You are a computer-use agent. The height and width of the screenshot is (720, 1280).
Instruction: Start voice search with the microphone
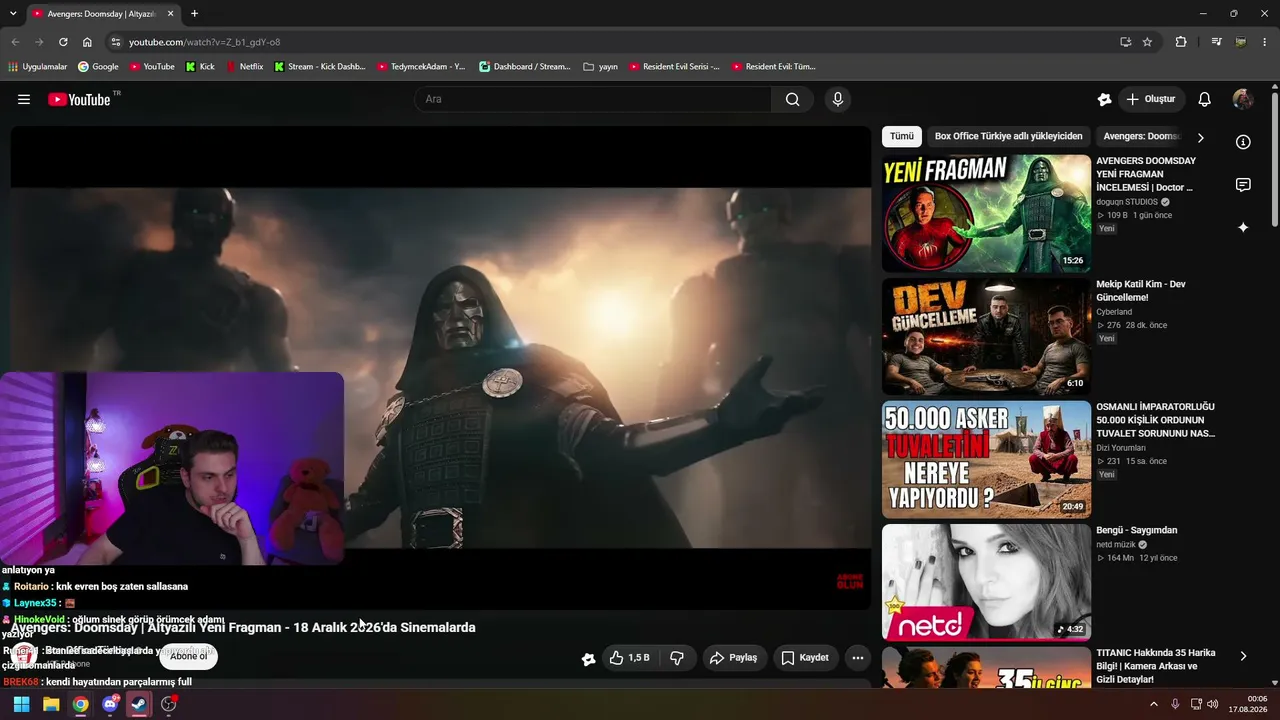[838, 99]
